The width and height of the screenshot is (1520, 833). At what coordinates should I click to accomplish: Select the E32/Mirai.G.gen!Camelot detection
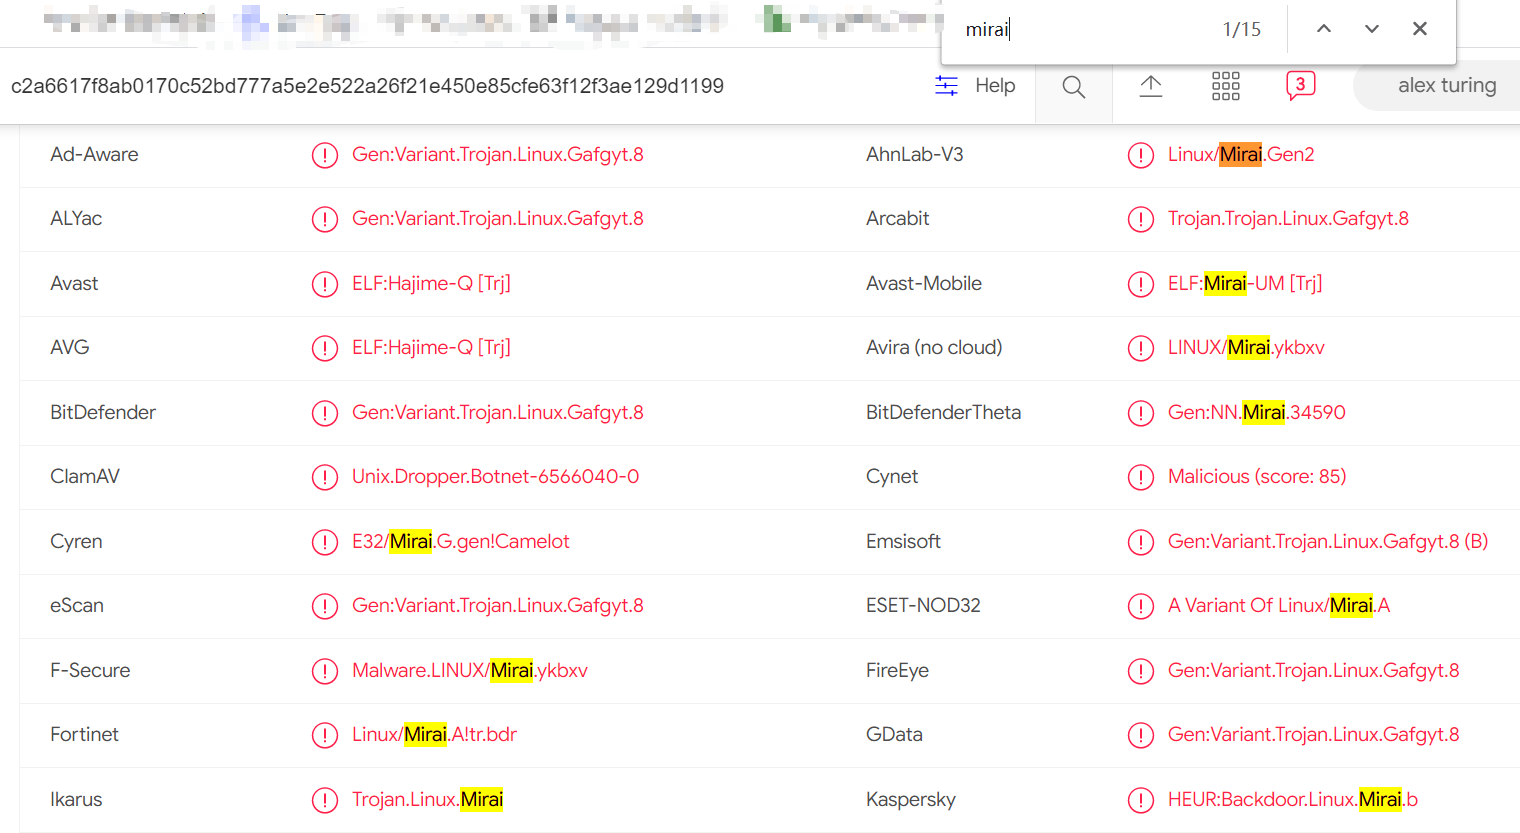click(x=461, y=542)
